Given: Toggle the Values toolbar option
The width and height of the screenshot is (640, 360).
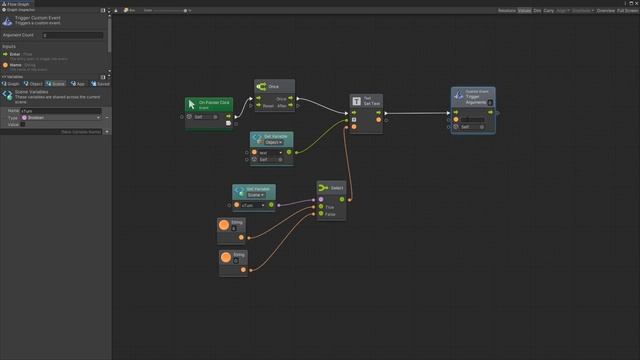Looking at the screenshot, I should (x=524, y=11).
